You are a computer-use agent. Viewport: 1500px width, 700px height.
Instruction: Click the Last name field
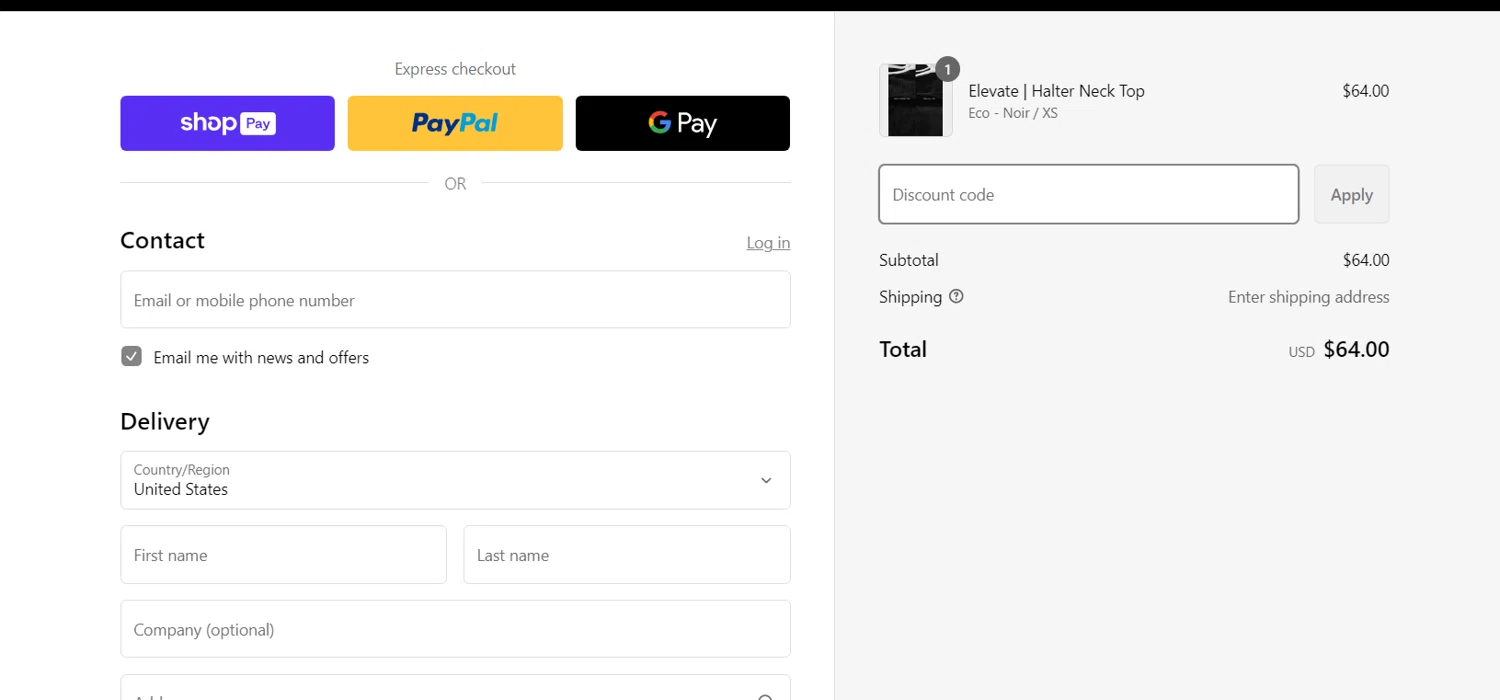pos(627,555)
